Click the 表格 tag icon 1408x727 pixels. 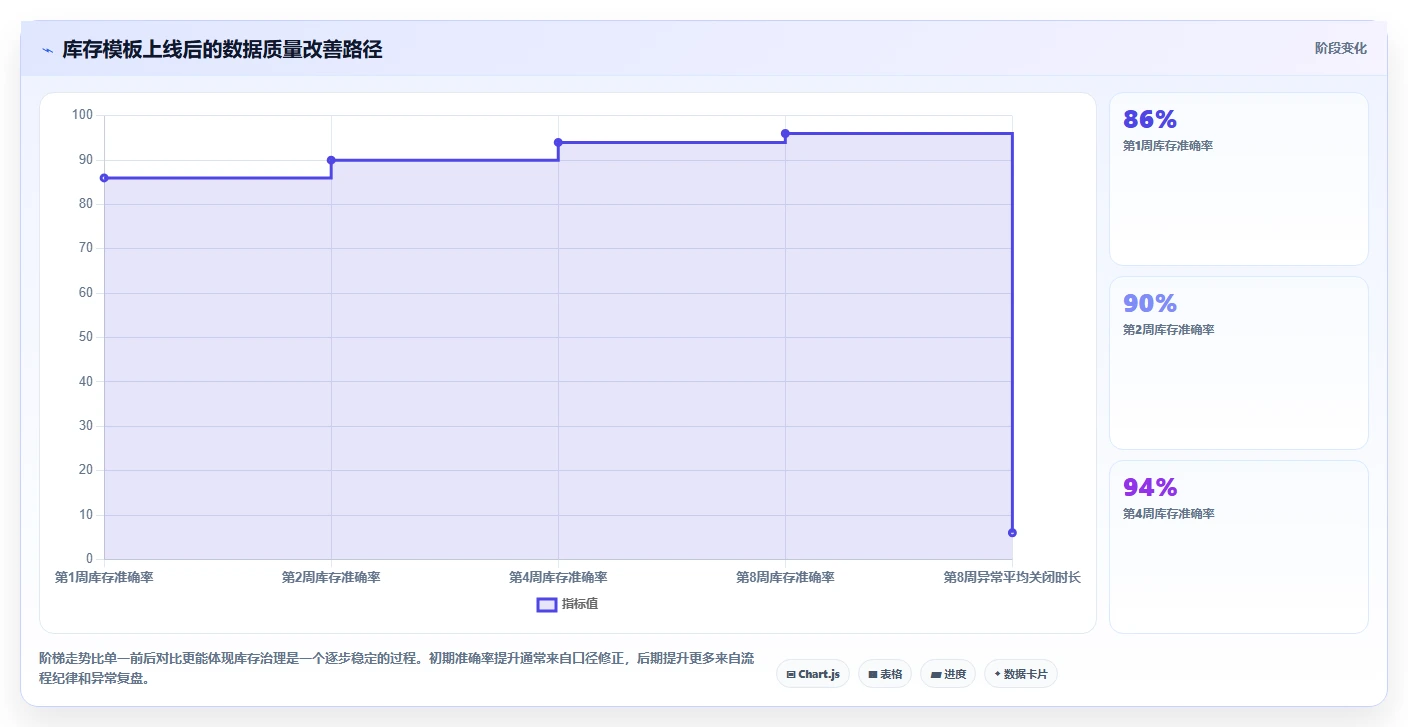(x=873, y=675)
